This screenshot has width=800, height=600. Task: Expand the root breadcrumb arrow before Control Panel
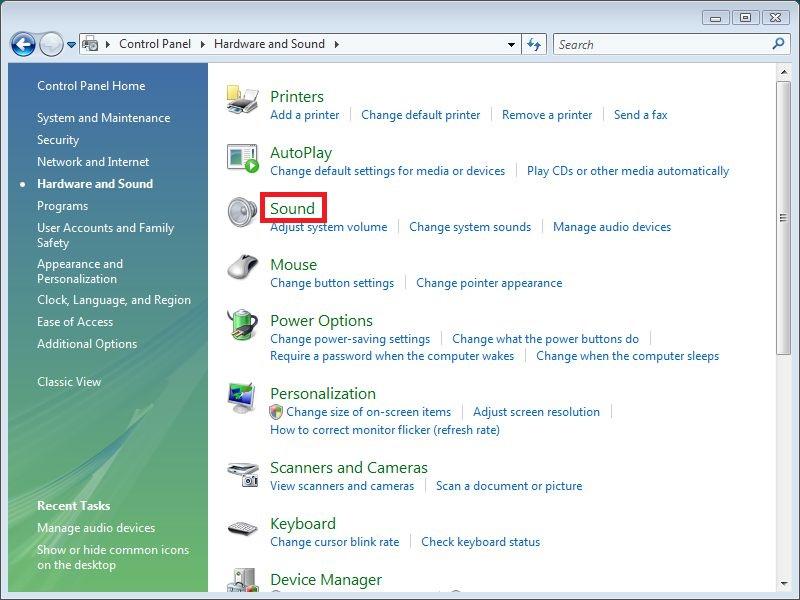[x=108, y=44]
